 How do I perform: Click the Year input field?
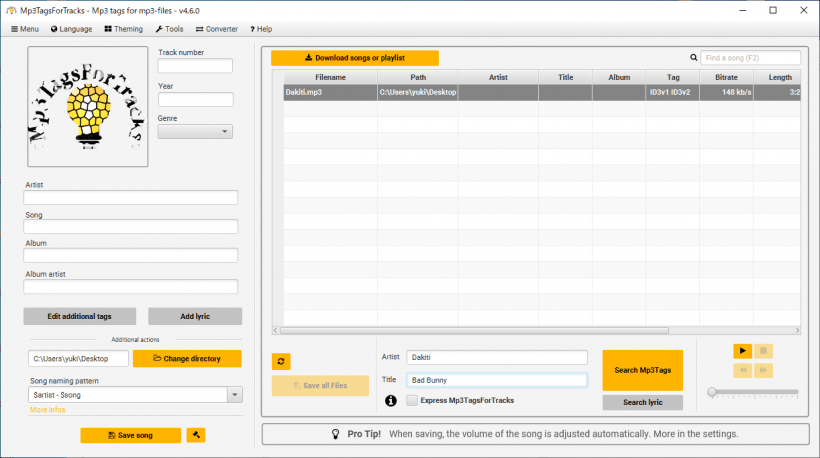point(196,99)
